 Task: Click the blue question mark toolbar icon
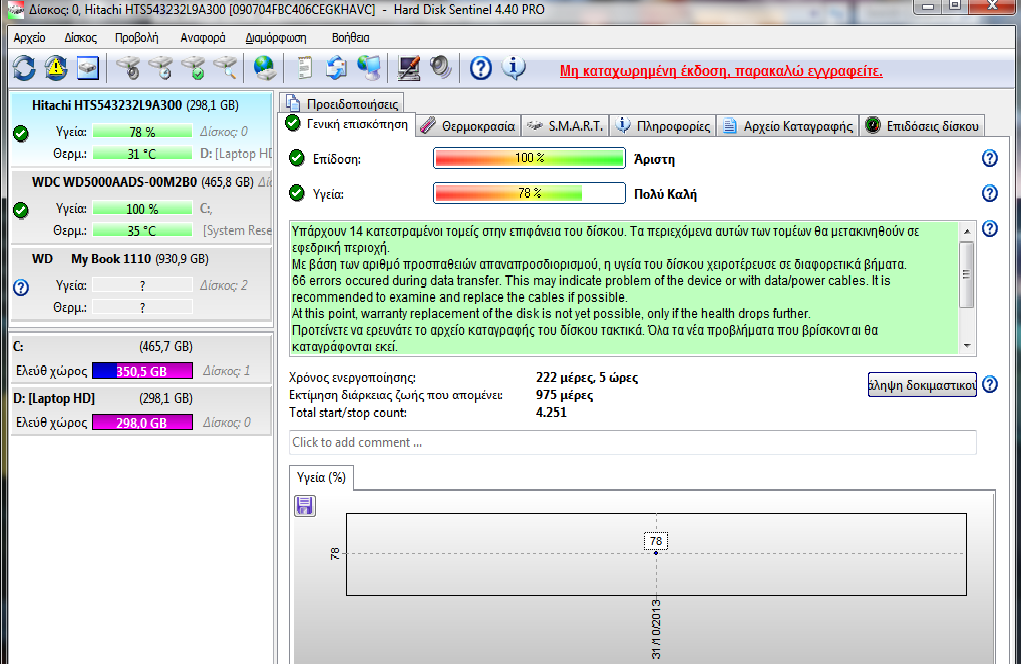tap(481, 68)
